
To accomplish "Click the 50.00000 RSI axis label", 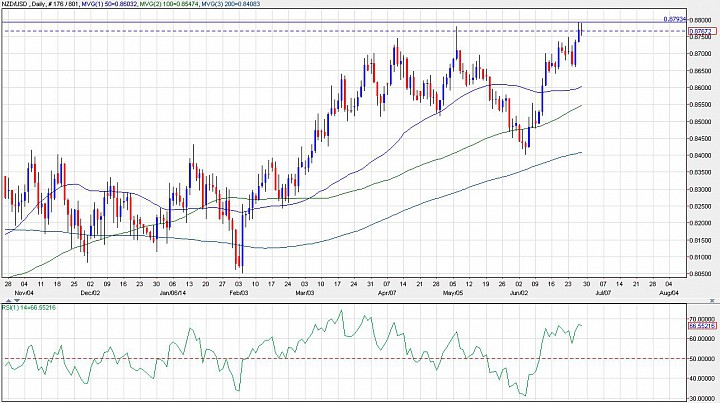I will [x=702, y=358].
